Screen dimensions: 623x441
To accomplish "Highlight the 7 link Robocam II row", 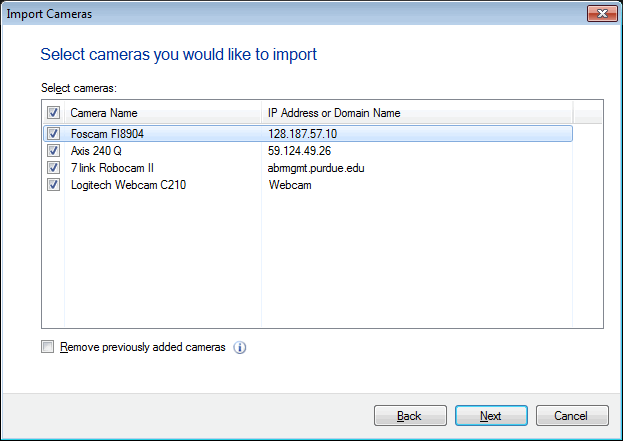I will pyautogui.click(x=110, y=167).
